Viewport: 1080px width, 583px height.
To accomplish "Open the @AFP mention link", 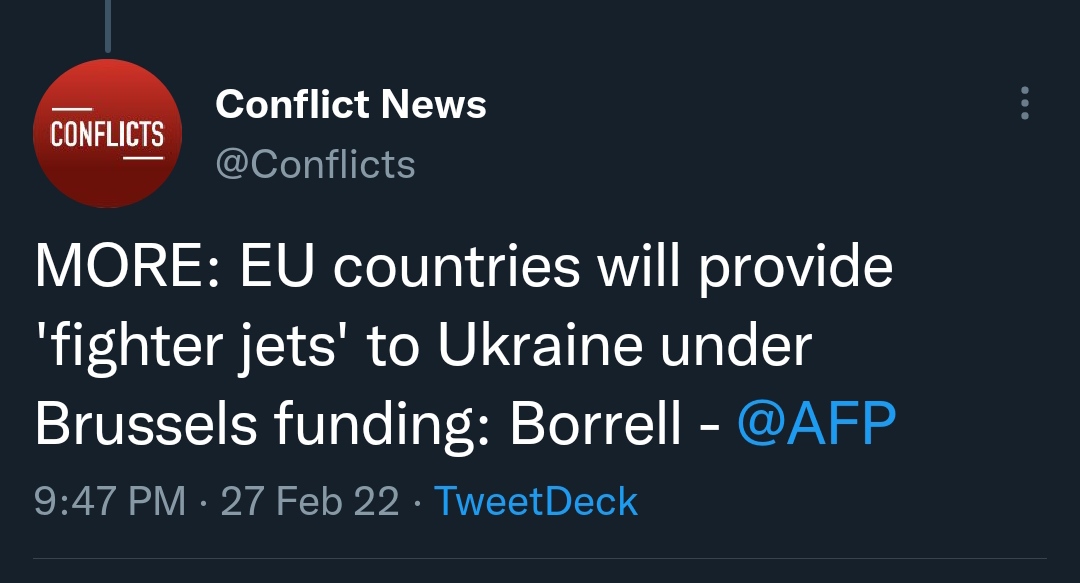I will coord(816,424).
